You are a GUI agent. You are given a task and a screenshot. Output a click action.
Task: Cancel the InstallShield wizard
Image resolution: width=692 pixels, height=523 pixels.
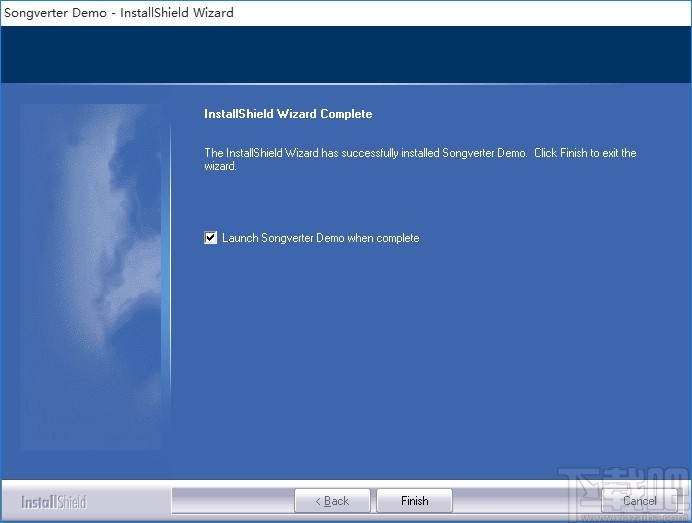639,501
